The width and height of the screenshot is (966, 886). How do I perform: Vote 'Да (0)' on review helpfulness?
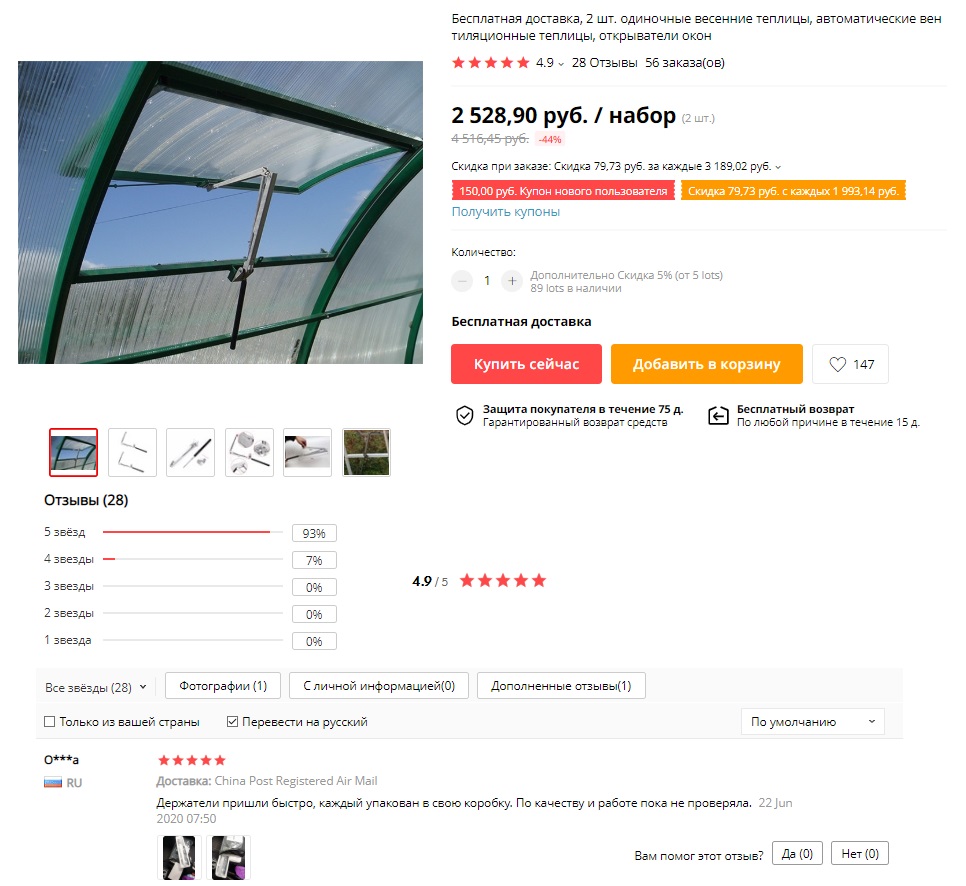pyautogui.click(x=797, y=853)
